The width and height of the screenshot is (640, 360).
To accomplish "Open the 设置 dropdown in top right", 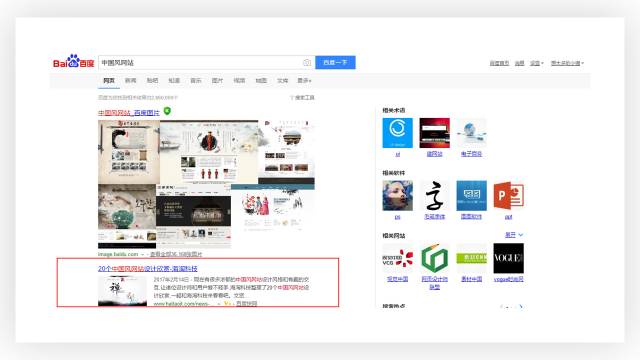I will click(536, 63).
